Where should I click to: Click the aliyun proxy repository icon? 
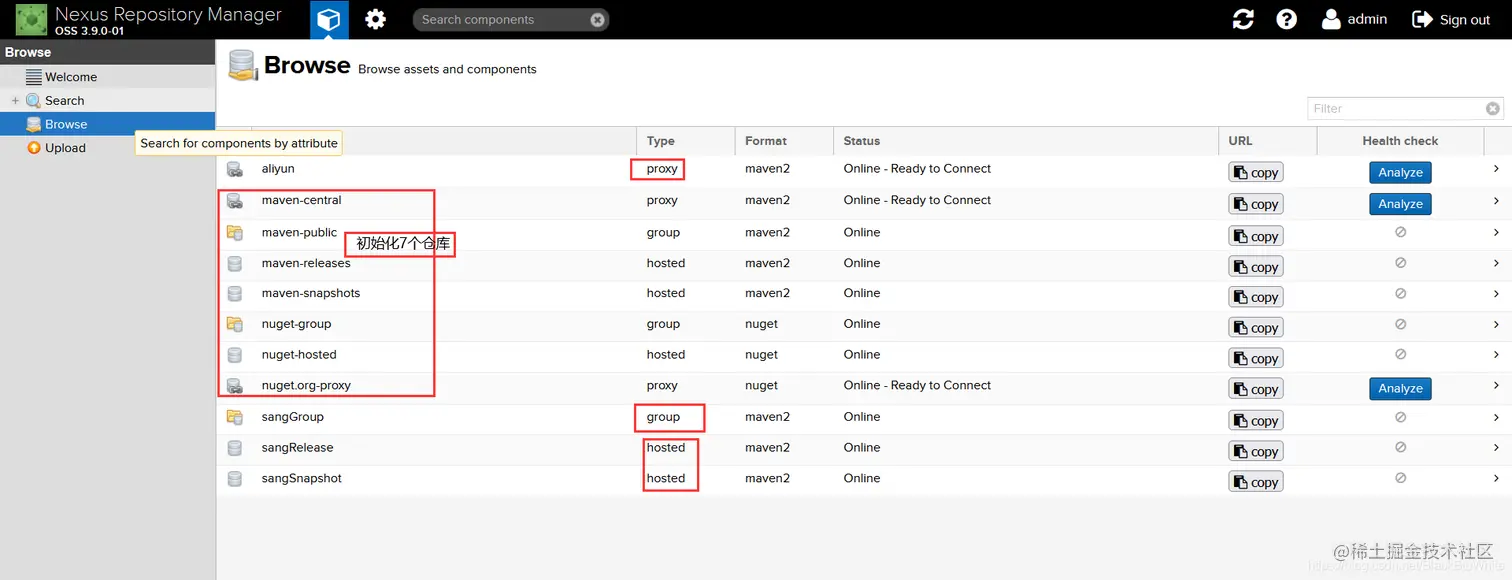pyautogui.click(x=235, y=169)
